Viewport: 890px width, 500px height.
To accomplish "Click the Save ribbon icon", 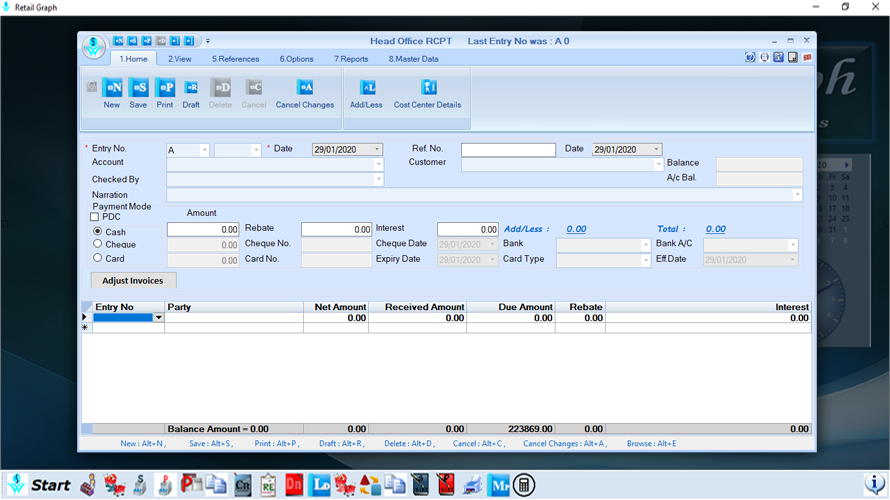I will (138, 87).
